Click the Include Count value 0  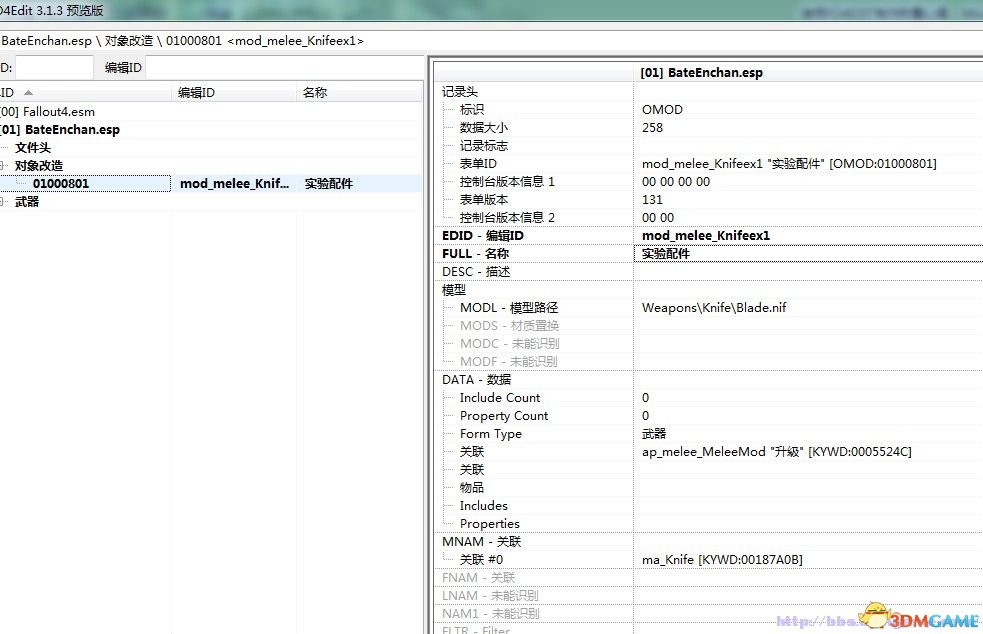pyautogui.click(x=646, y=398)
